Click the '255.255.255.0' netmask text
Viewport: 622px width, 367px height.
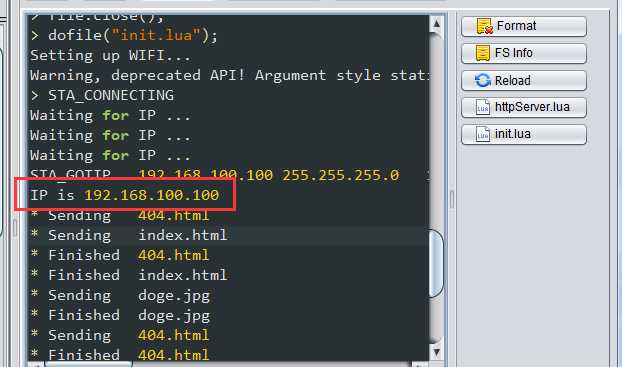(341, 175)
